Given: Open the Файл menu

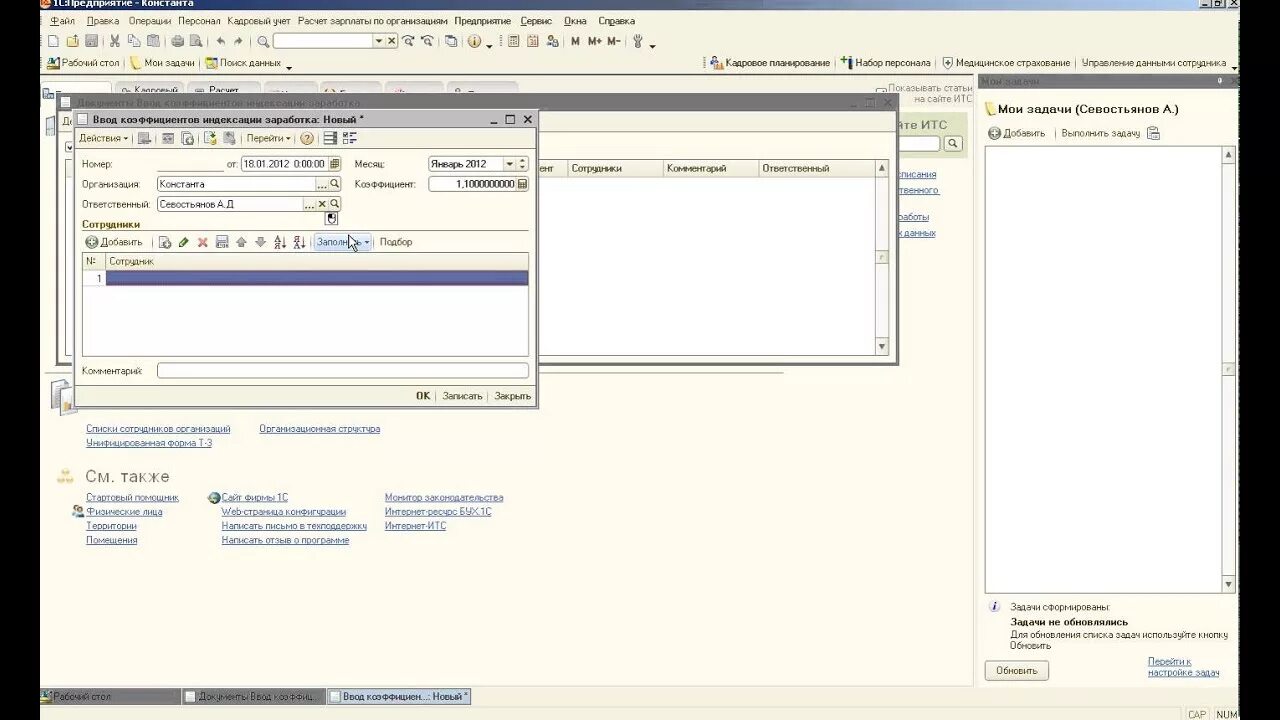Looking at the screenshot, I should 62,21.
